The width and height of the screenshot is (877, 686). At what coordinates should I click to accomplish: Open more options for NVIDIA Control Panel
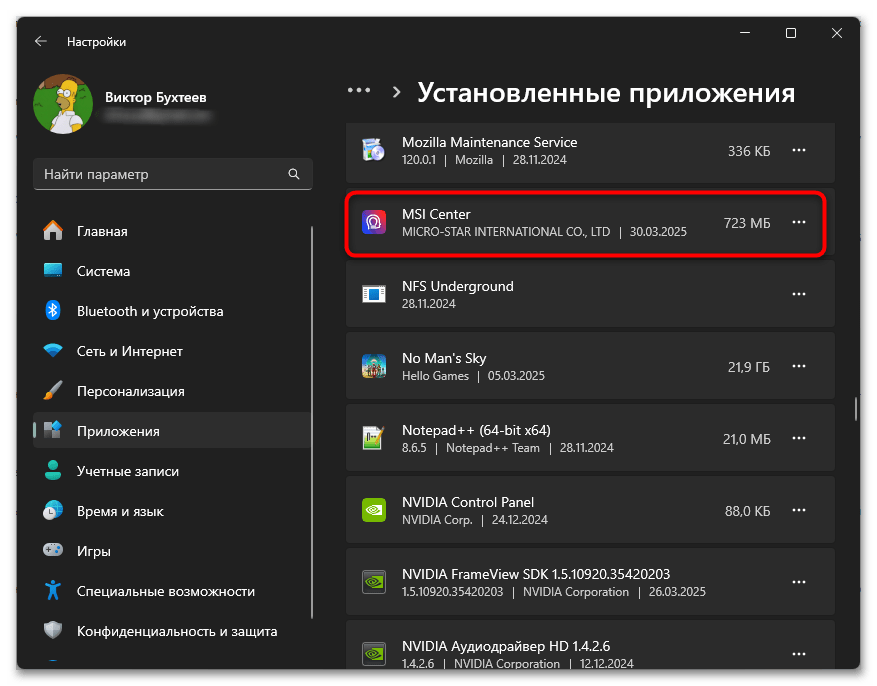click(799, 510)
